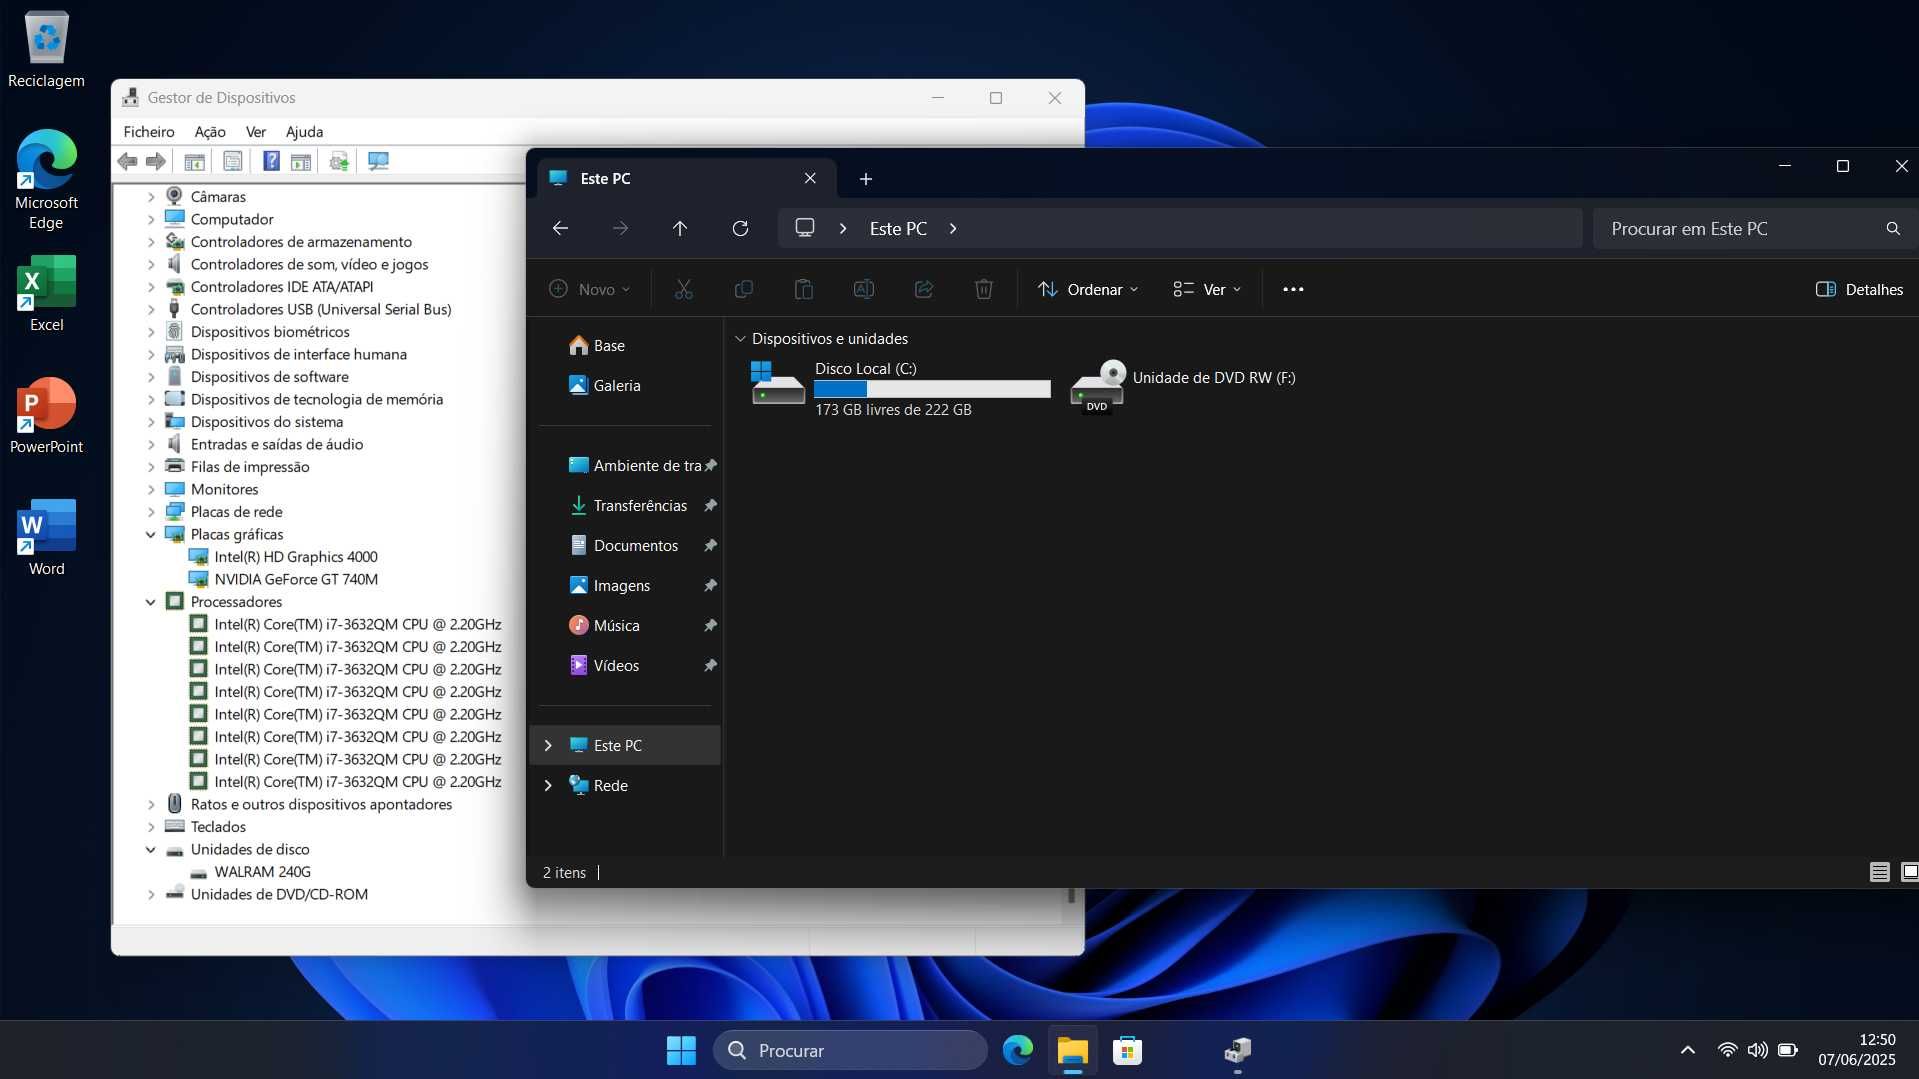
Task: Click Windows Start button on taskbar
Action: pyautogui.click(x=681, y=1050)
